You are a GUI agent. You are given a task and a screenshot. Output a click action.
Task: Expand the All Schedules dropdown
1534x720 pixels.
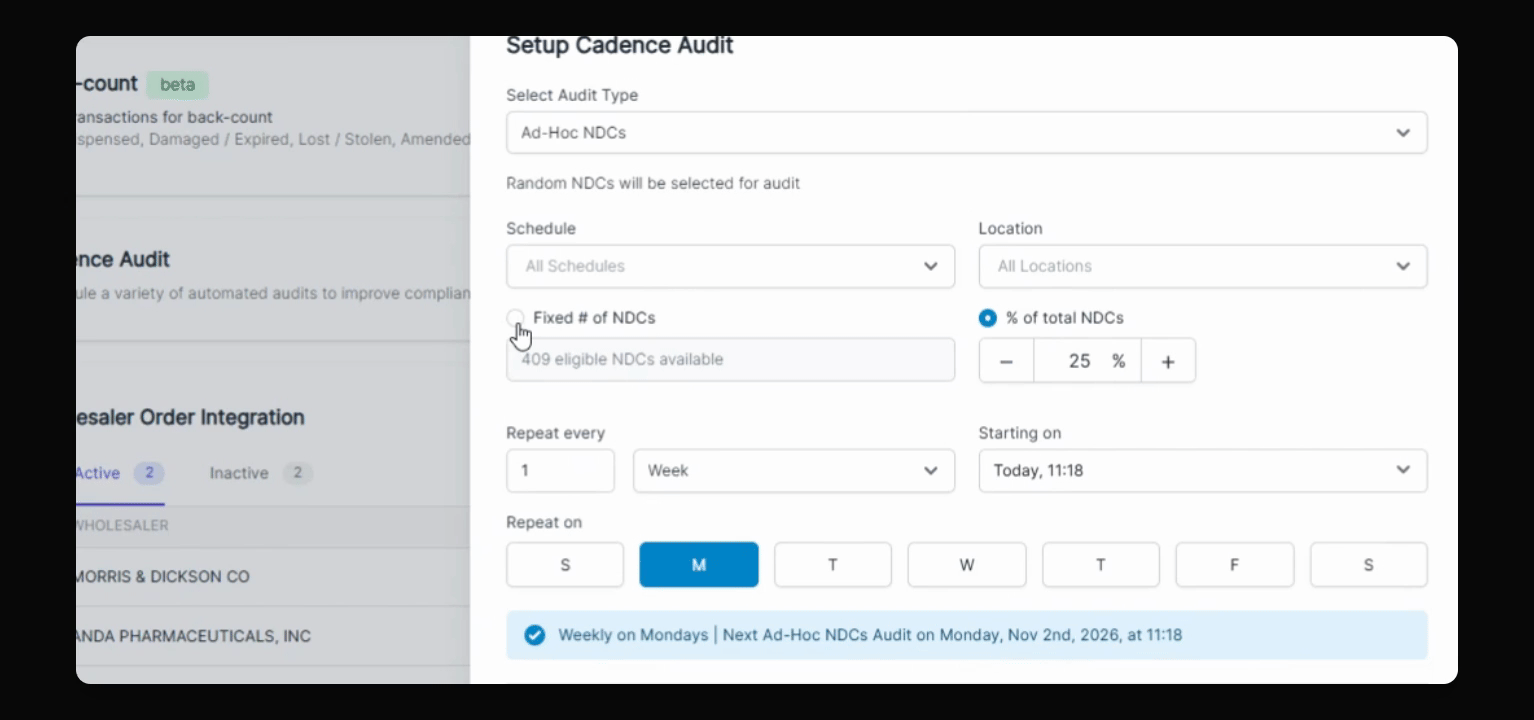click(x=730, y=266)
